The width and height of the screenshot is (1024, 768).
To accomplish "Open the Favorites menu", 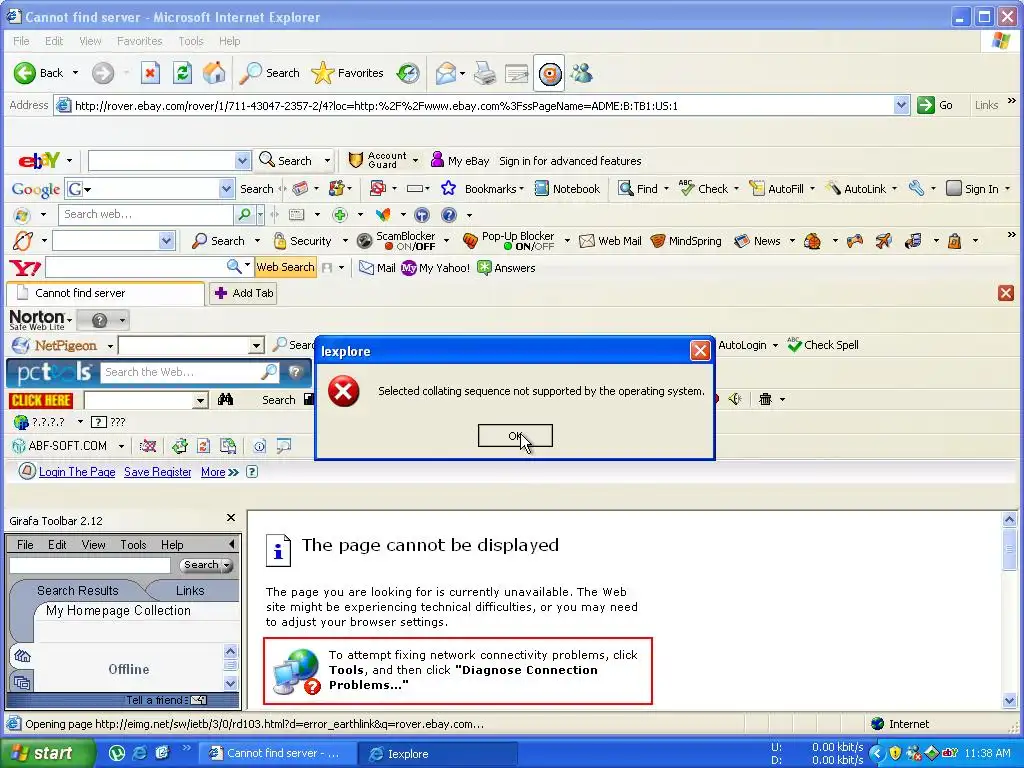I will click(139, 41).
